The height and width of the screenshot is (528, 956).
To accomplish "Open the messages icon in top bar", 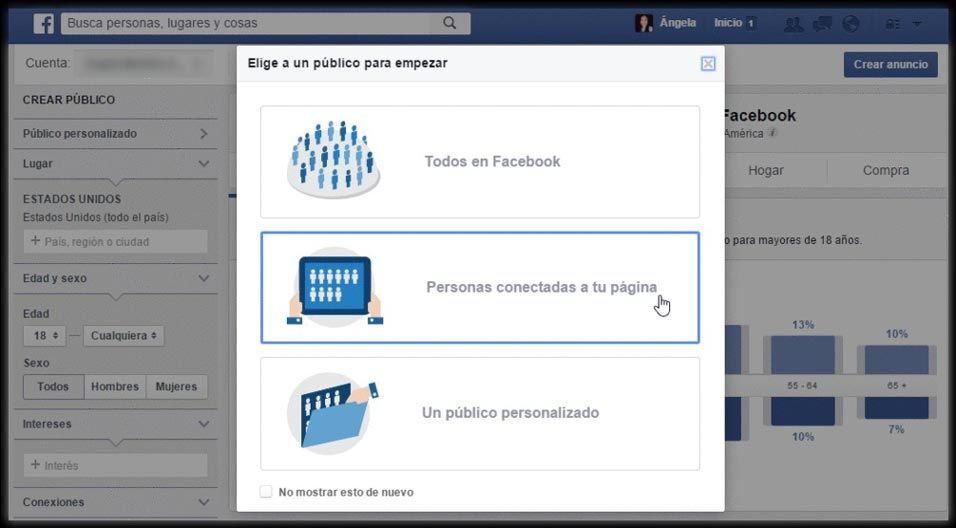I will 822,23.
